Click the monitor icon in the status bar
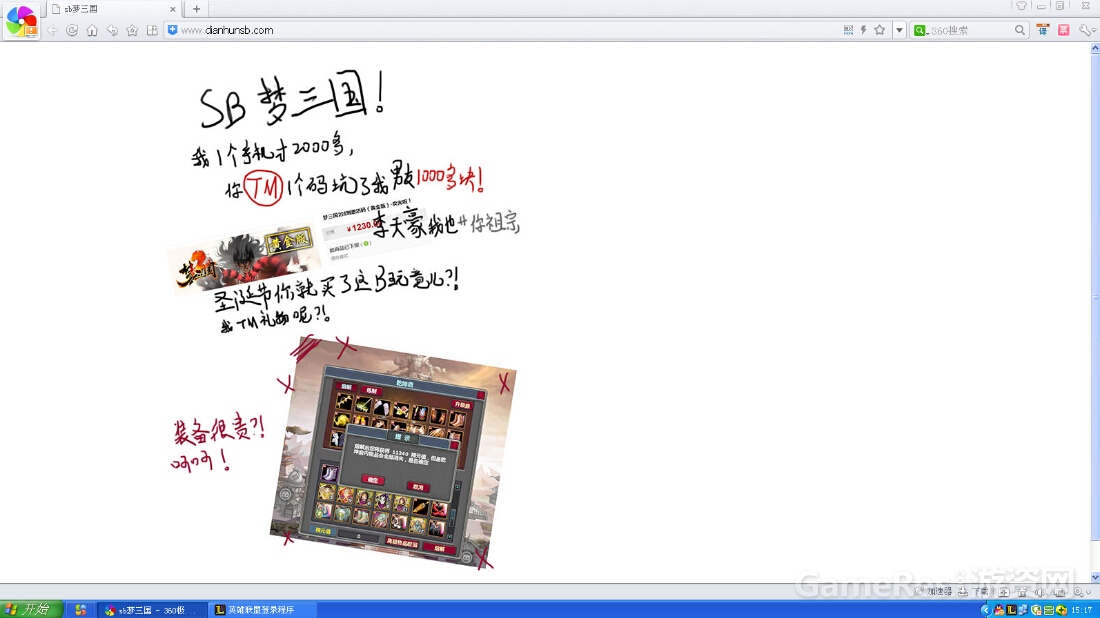Viewport: 1100px width, 618px height. tap(1059, 592)
